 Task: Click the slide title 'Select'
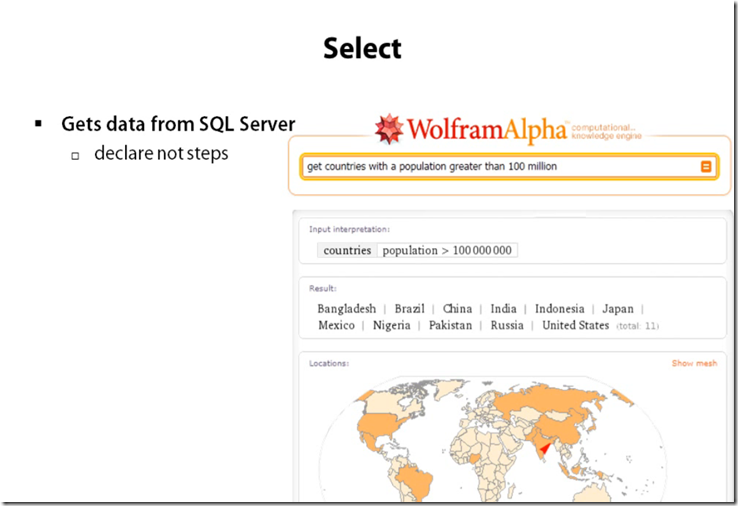pos(362,48)
